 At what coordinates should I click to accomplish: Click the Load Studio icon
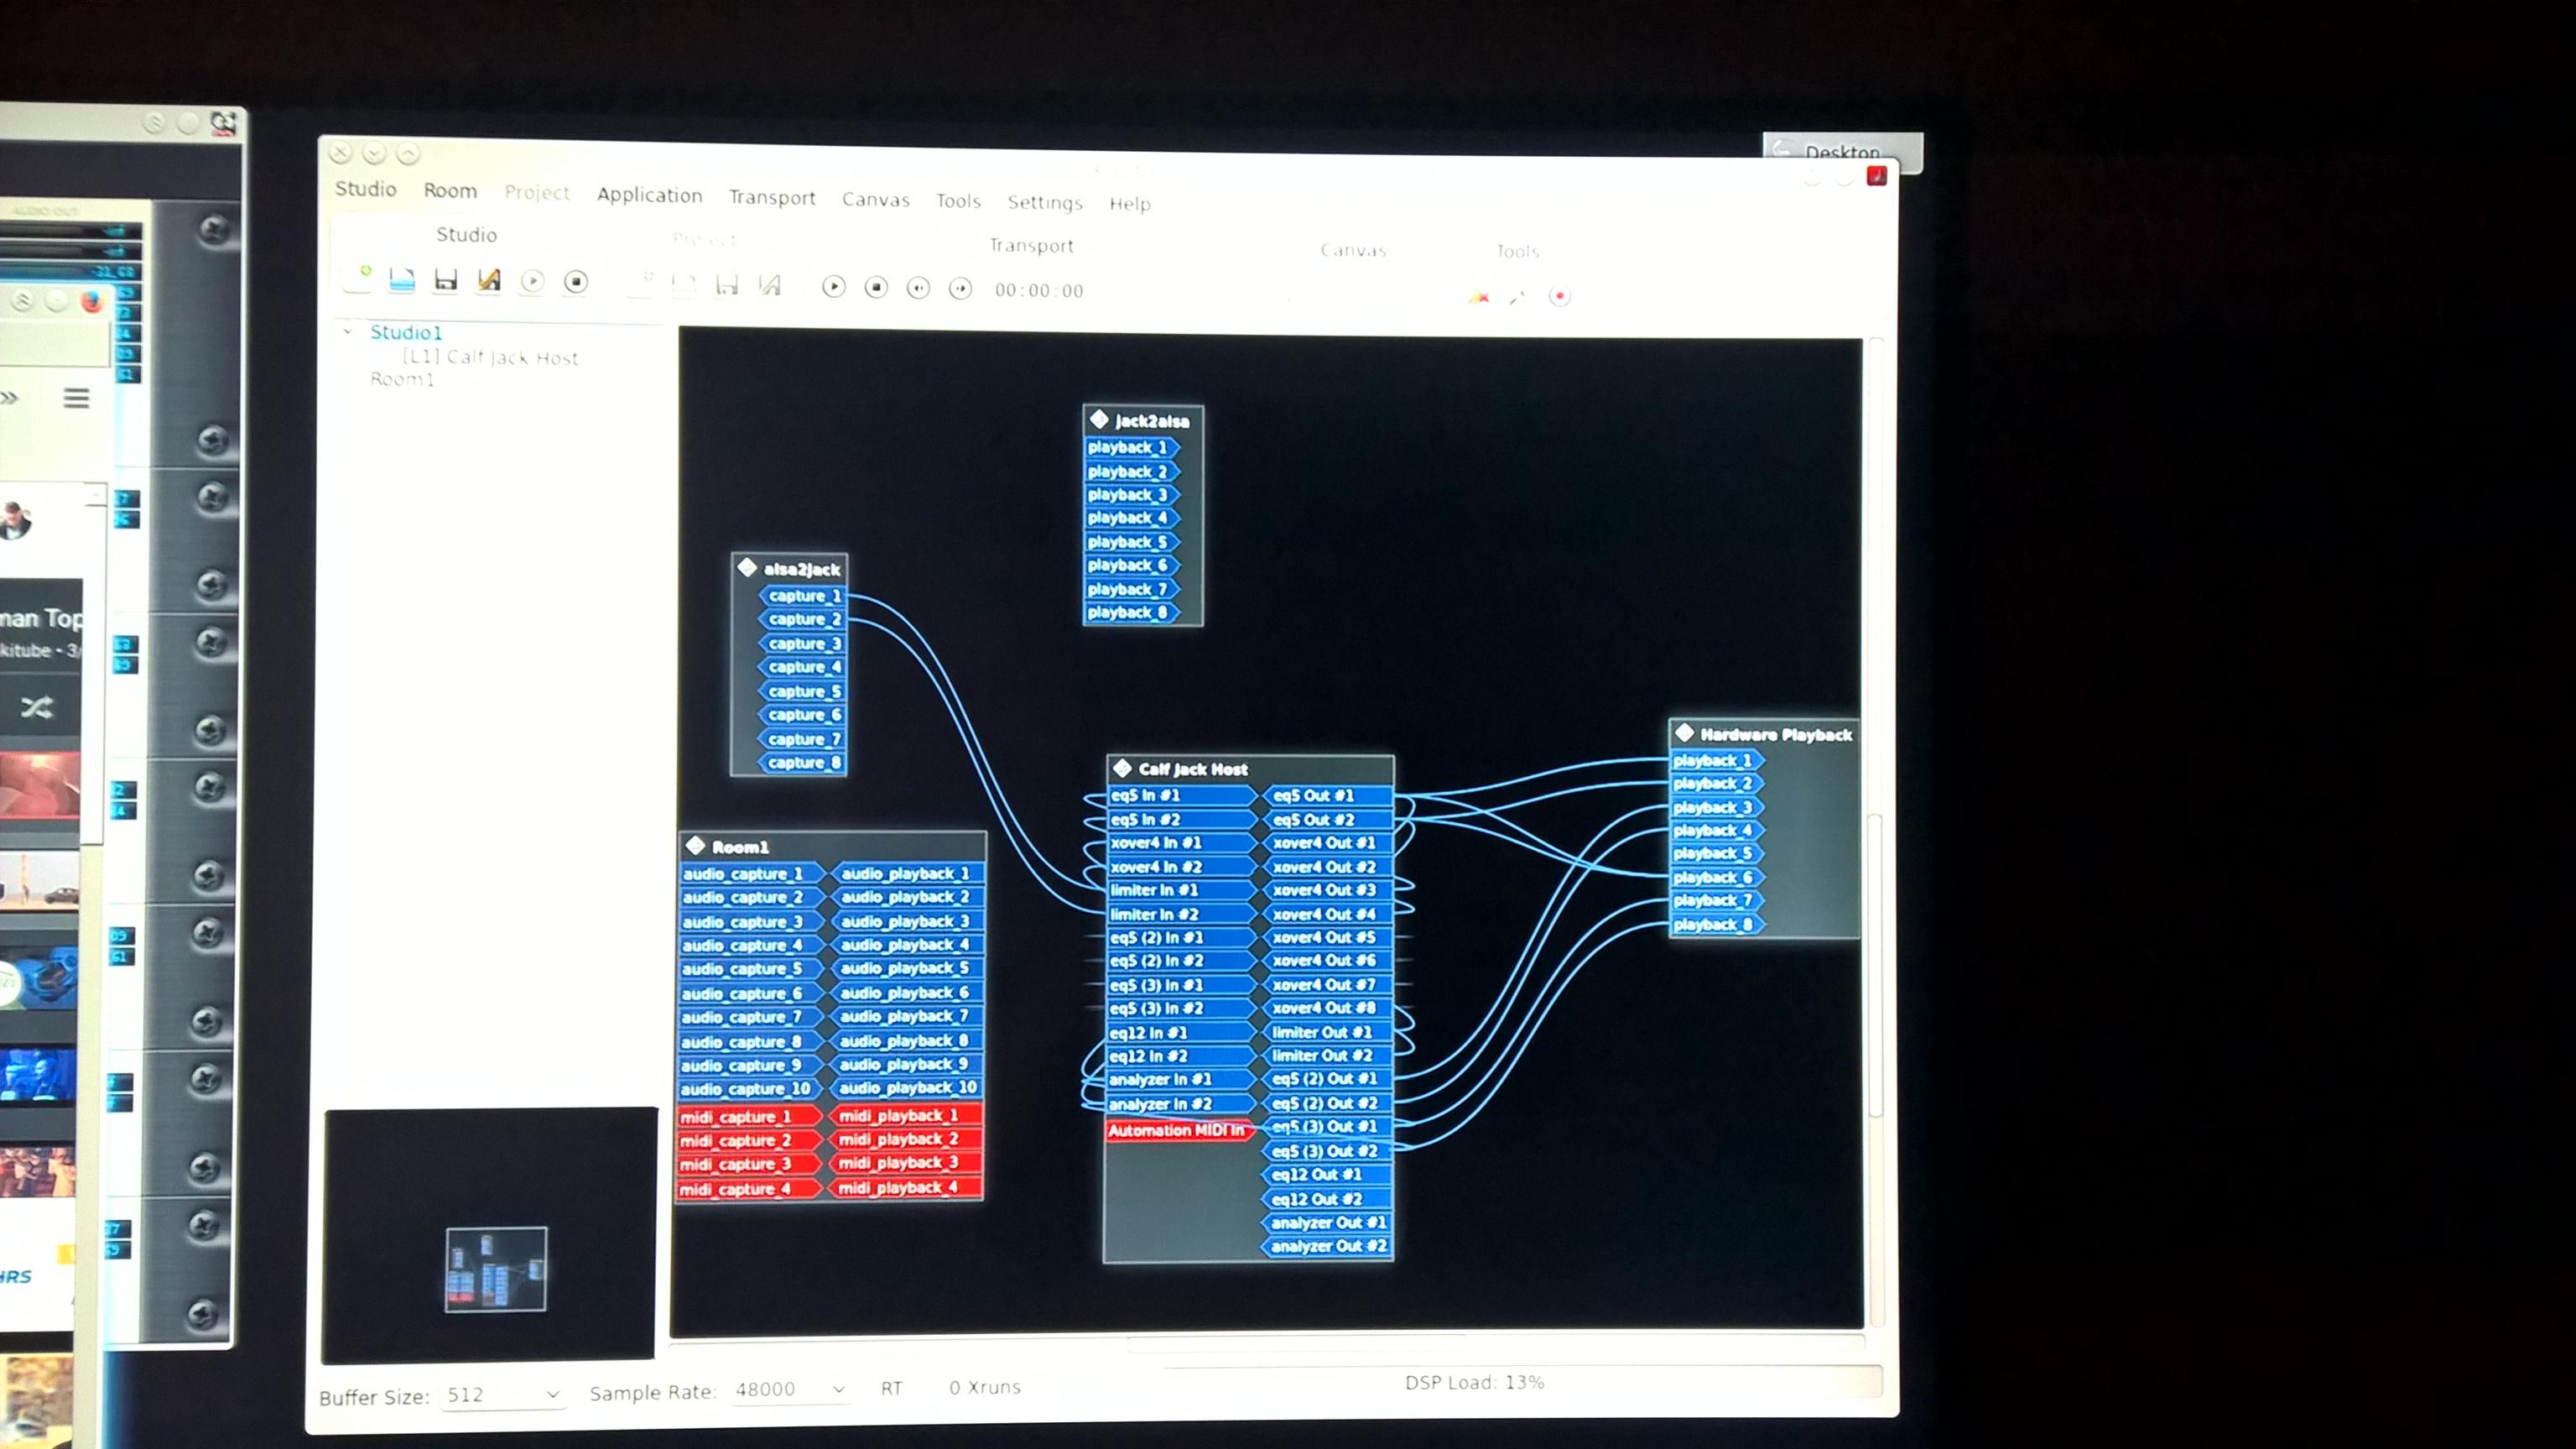pyautogui.click(x=402, y=279)
